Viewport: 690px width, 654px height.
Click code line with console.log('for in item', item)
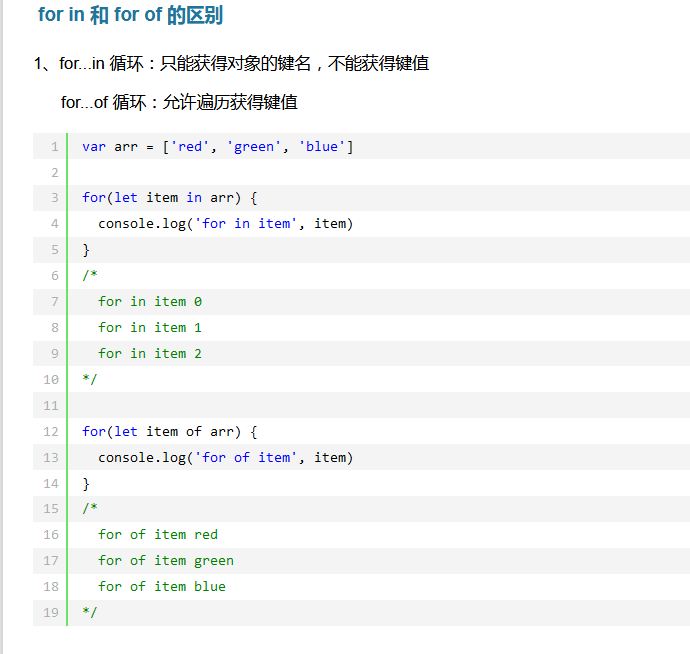226,224
